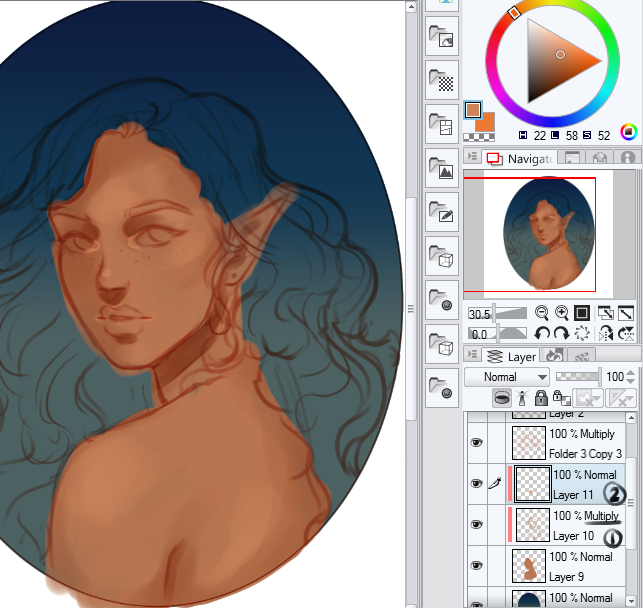Switch color space with small color wheel icon

point(628,132)
